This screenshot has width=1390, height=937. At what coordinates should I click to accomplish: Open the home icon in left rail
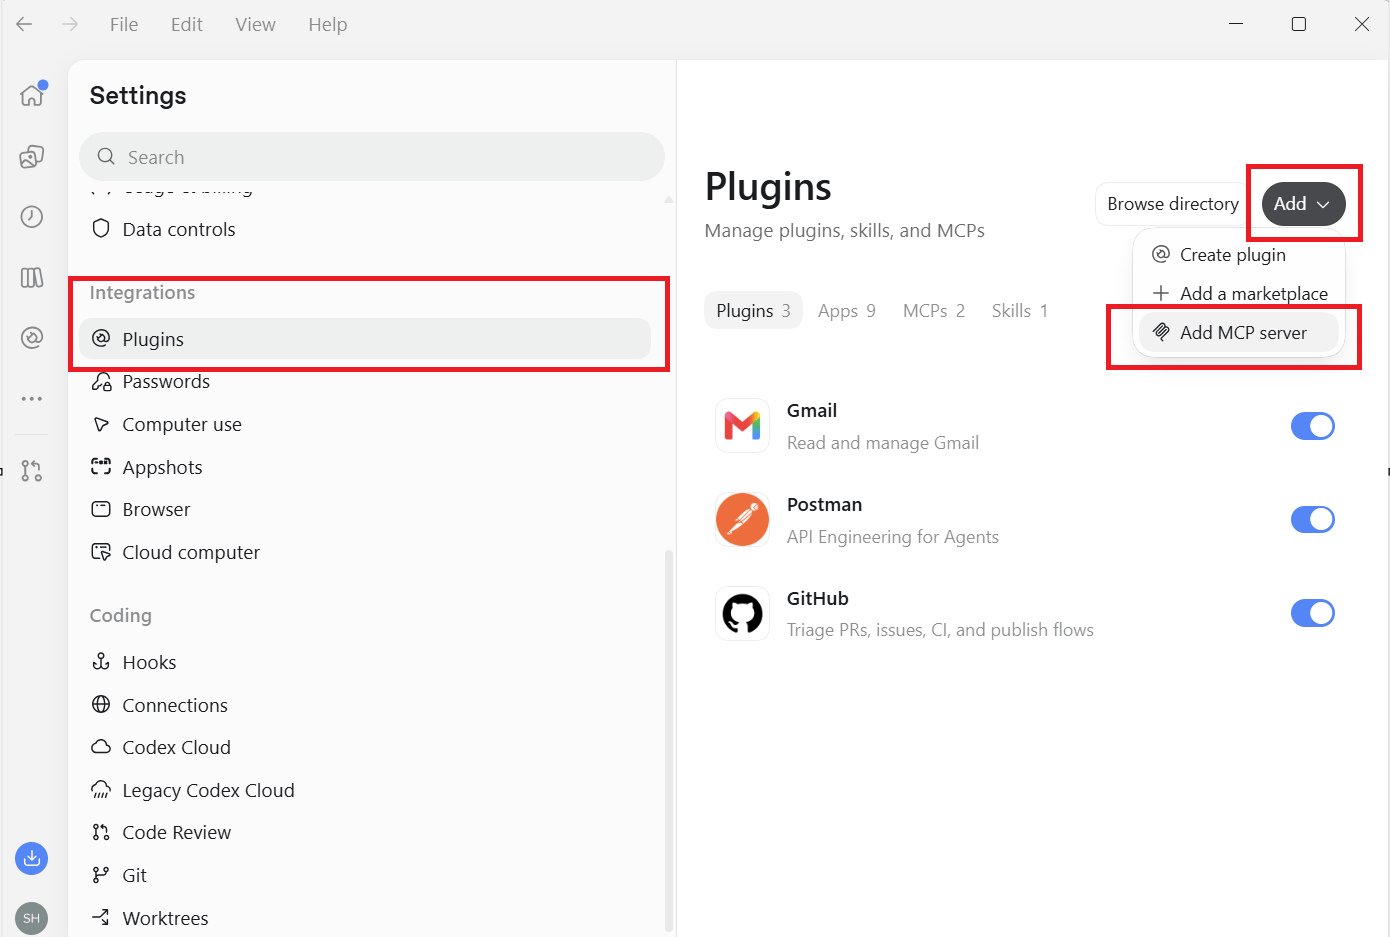coord(32,95)
